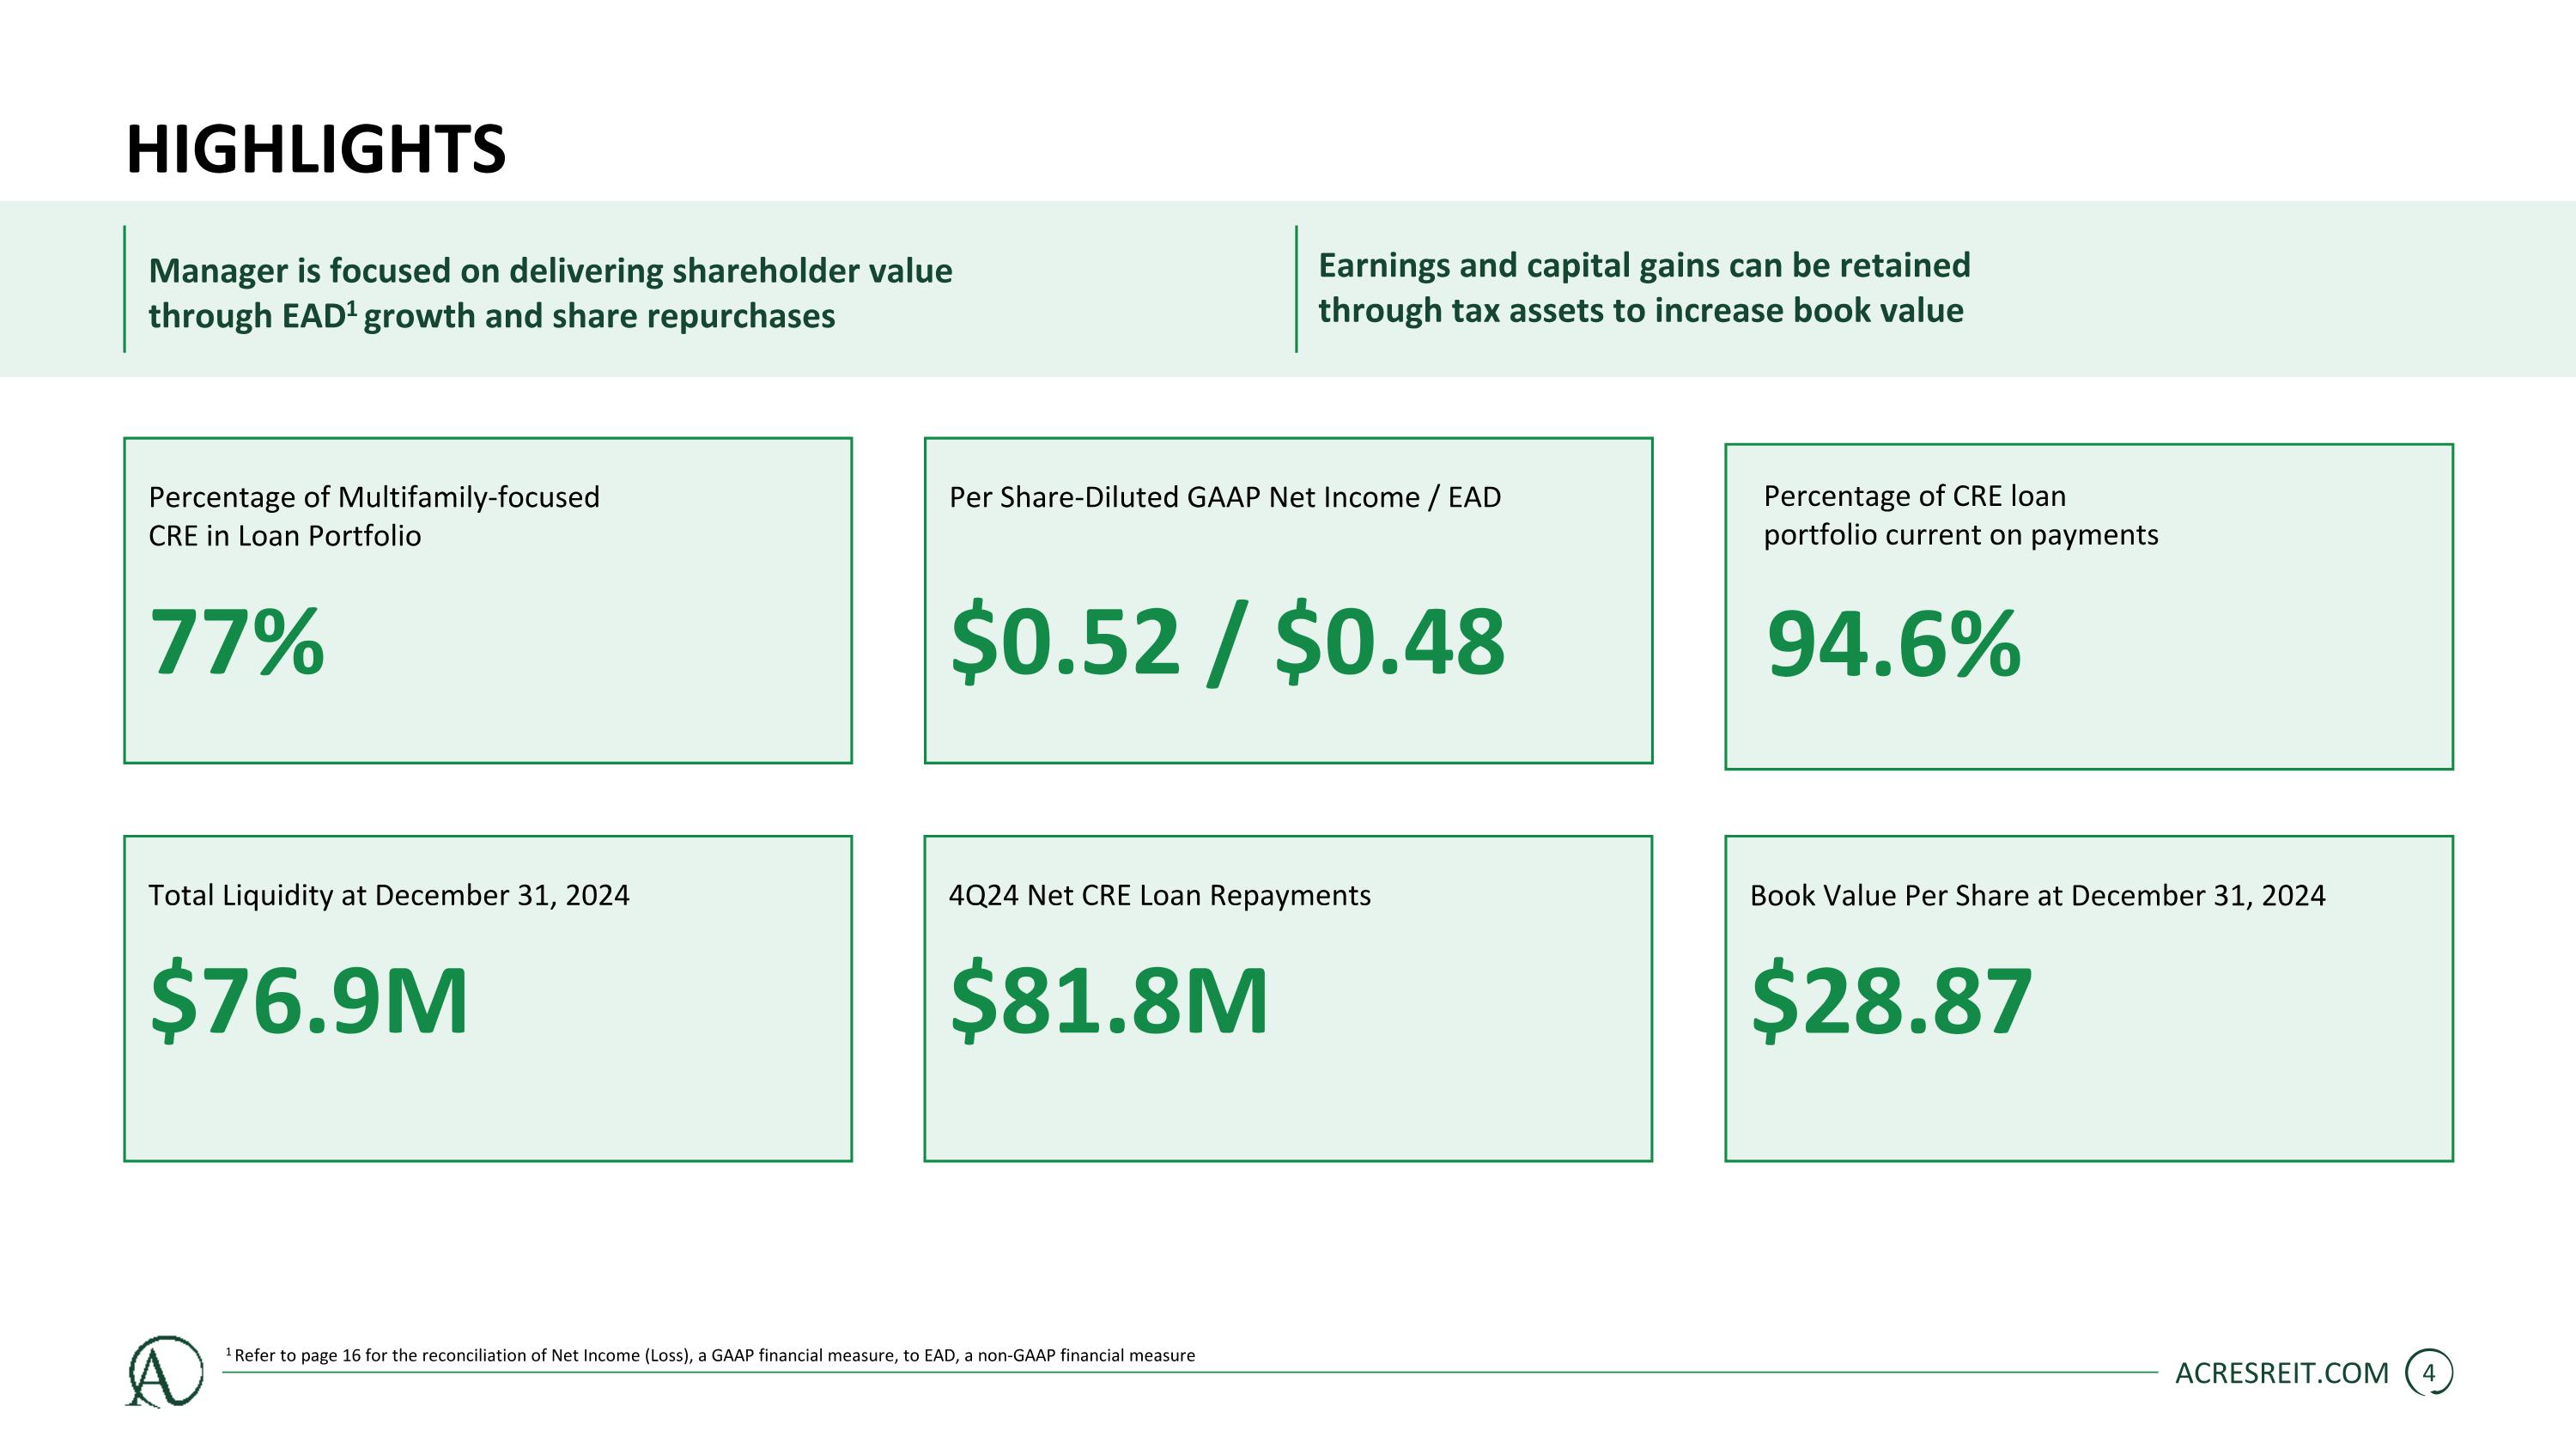Select the 77% multifamily percentage figure
The width and height of the screenshot is (2576, 1449).
[237, 642]
